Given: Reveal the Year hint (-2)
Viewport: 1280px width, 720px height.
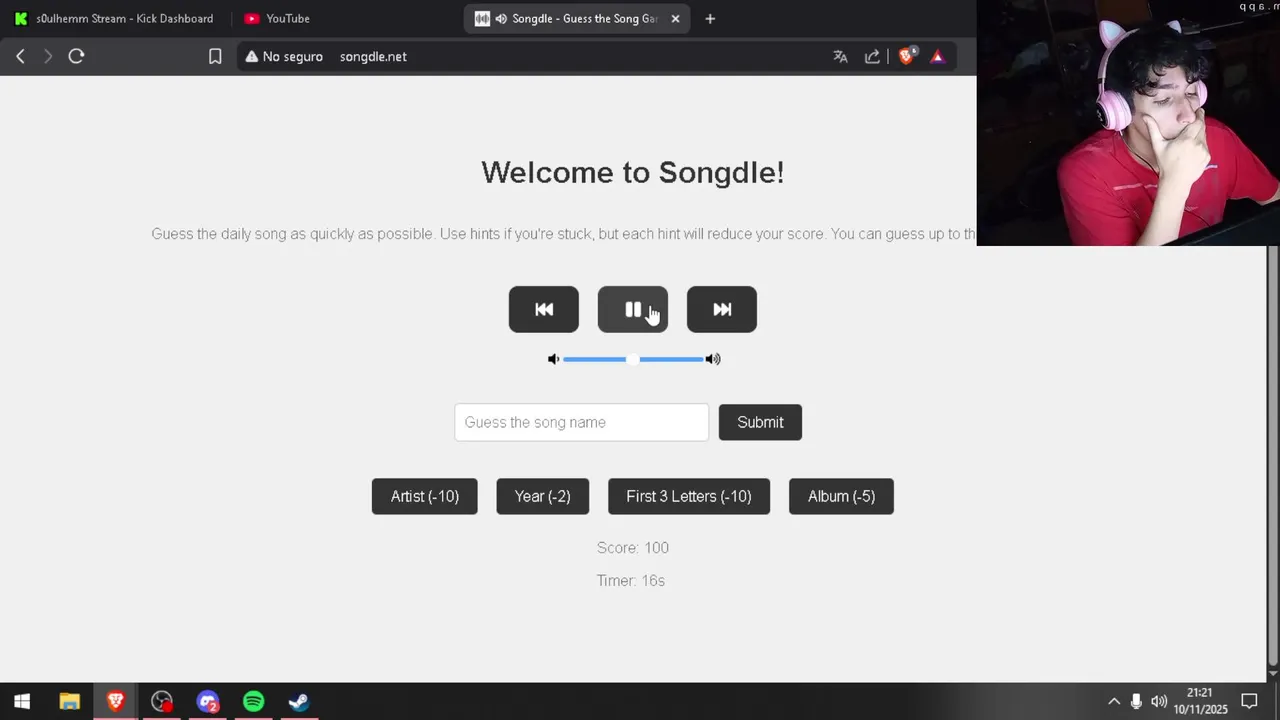Looking at the screenshot, I should coord(542,496).
